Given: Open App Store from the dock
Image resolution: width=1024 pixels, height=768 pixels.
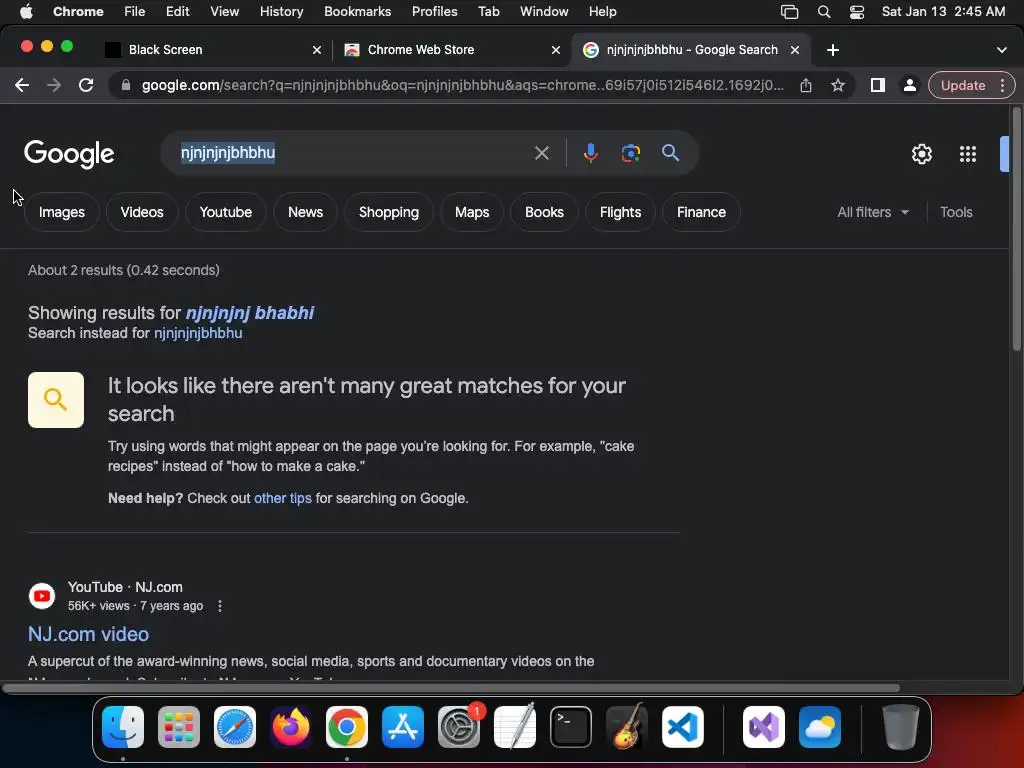Looking at the screenshot, I should (403, 727).
